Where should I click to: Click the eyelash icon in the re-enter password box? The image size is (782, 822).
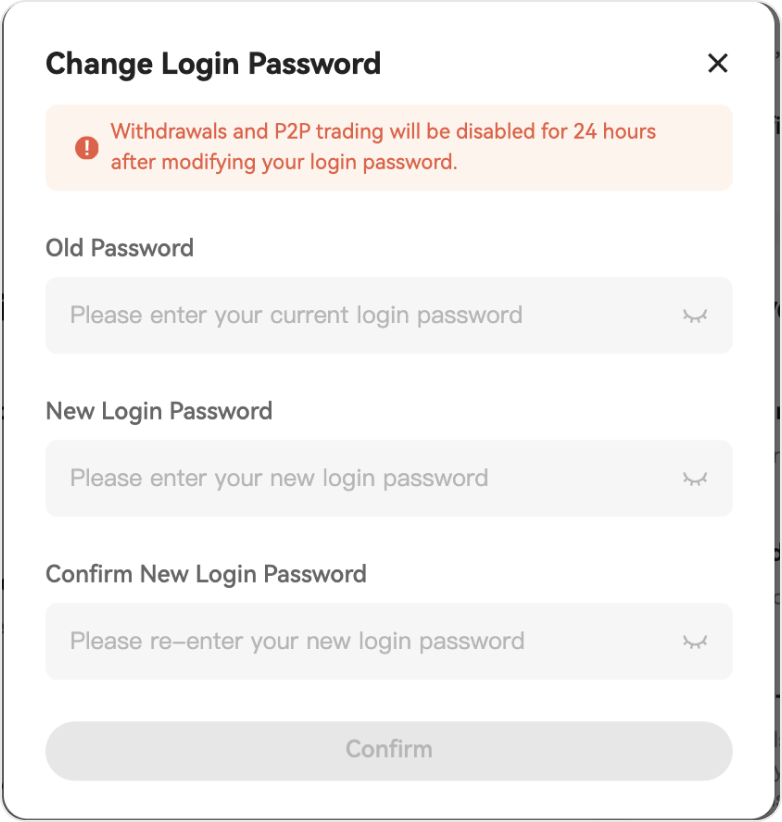695,642
